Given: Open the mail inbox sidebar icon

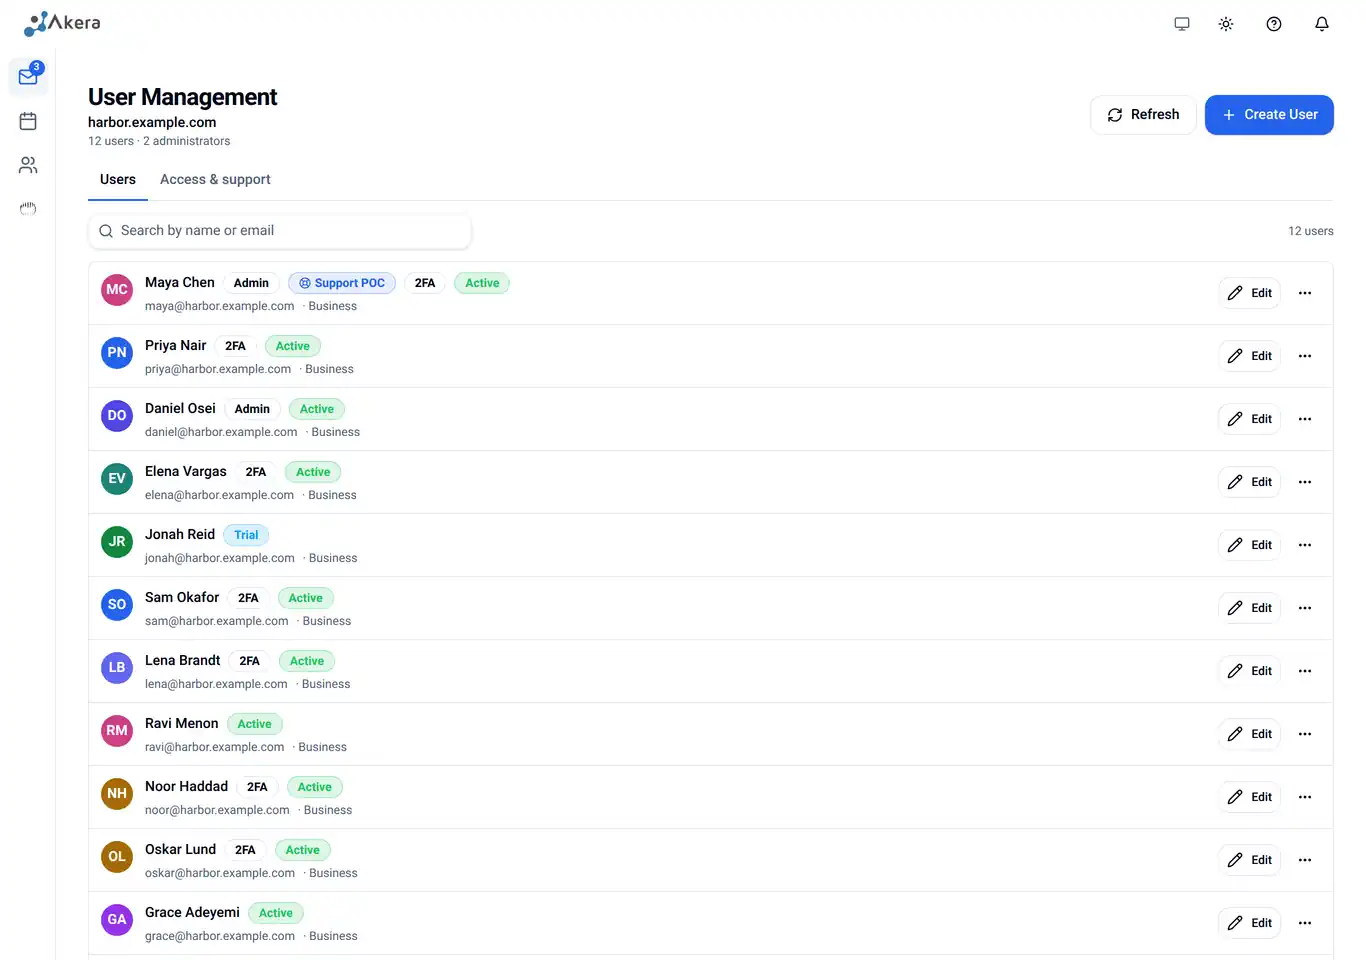Looking at the screenshot, I should pyautogui.click(x=28, y=77).
